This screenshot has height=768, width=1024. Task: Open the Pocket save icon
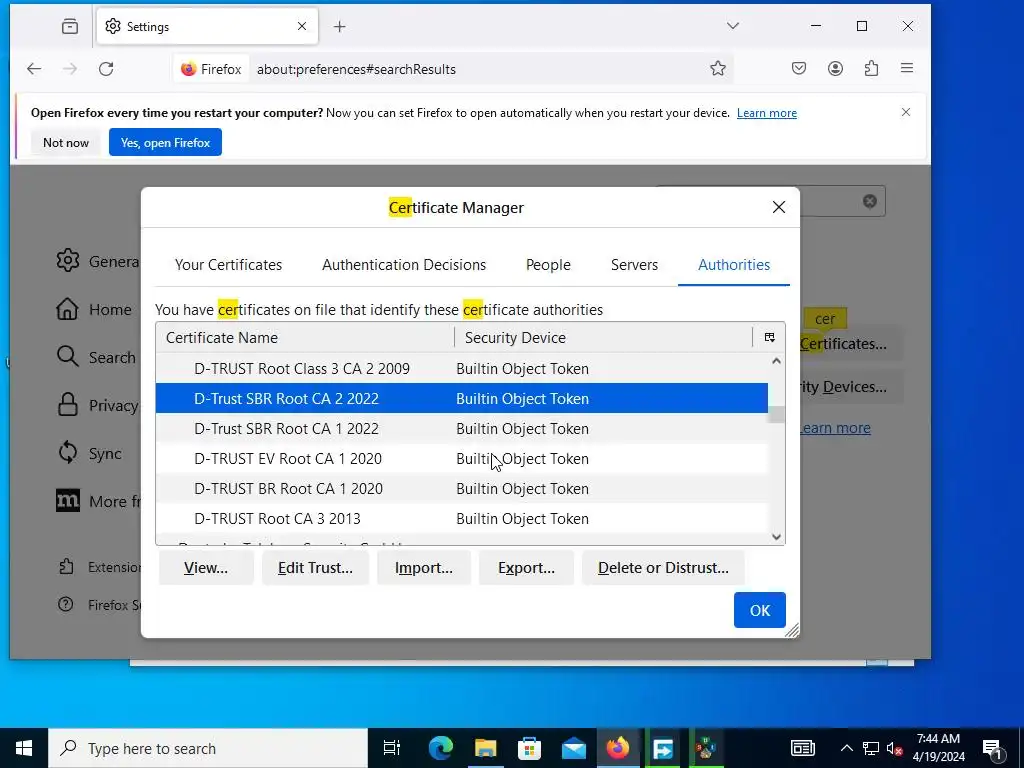[x=799, y=69]
